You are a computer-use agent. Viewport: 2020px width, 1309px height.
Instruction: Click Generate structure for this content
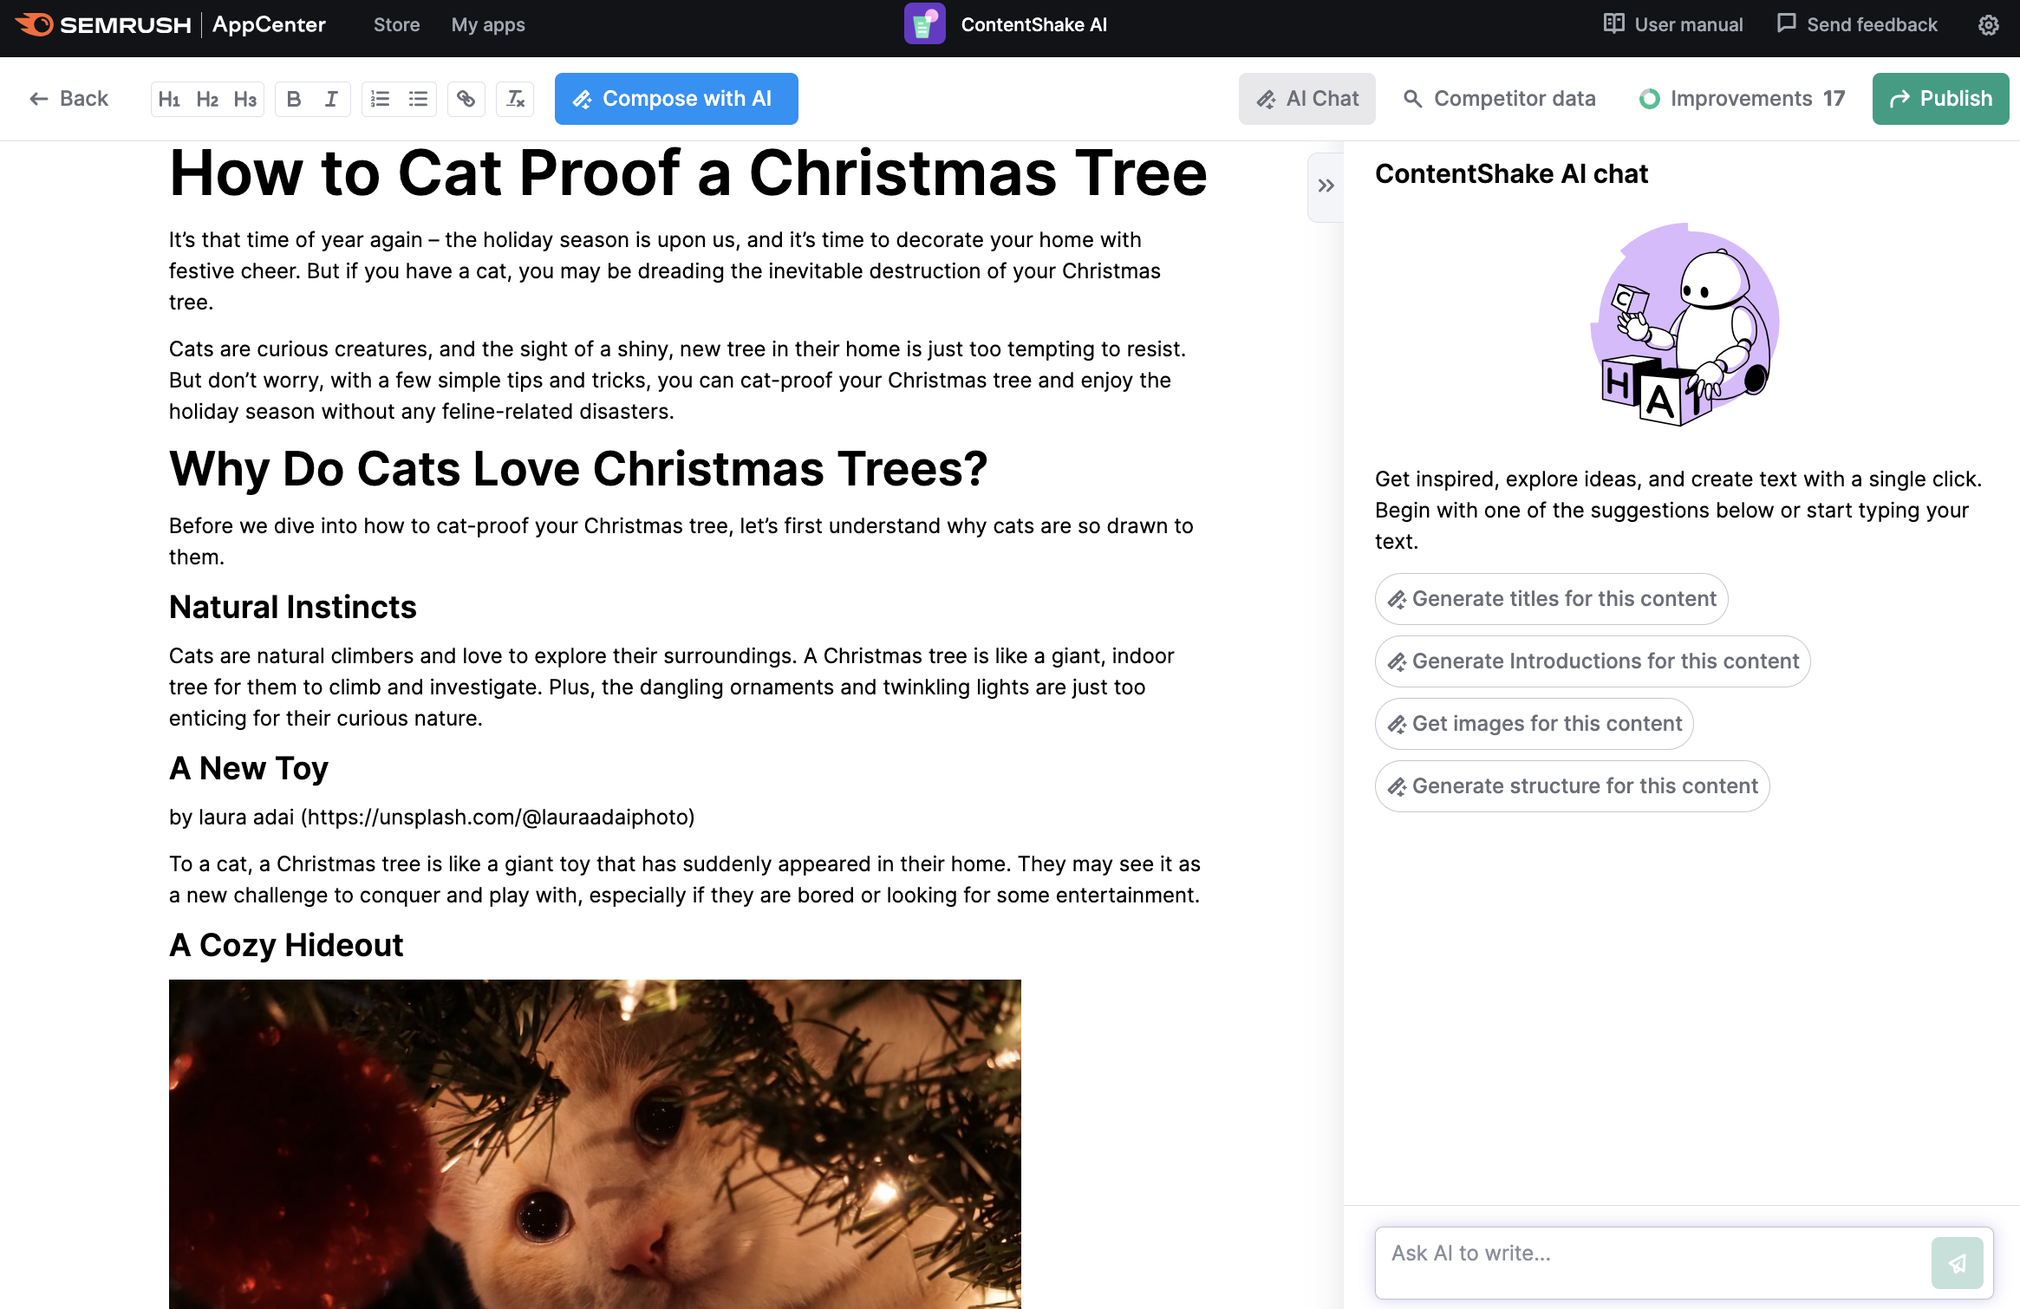click(1572, 785)
